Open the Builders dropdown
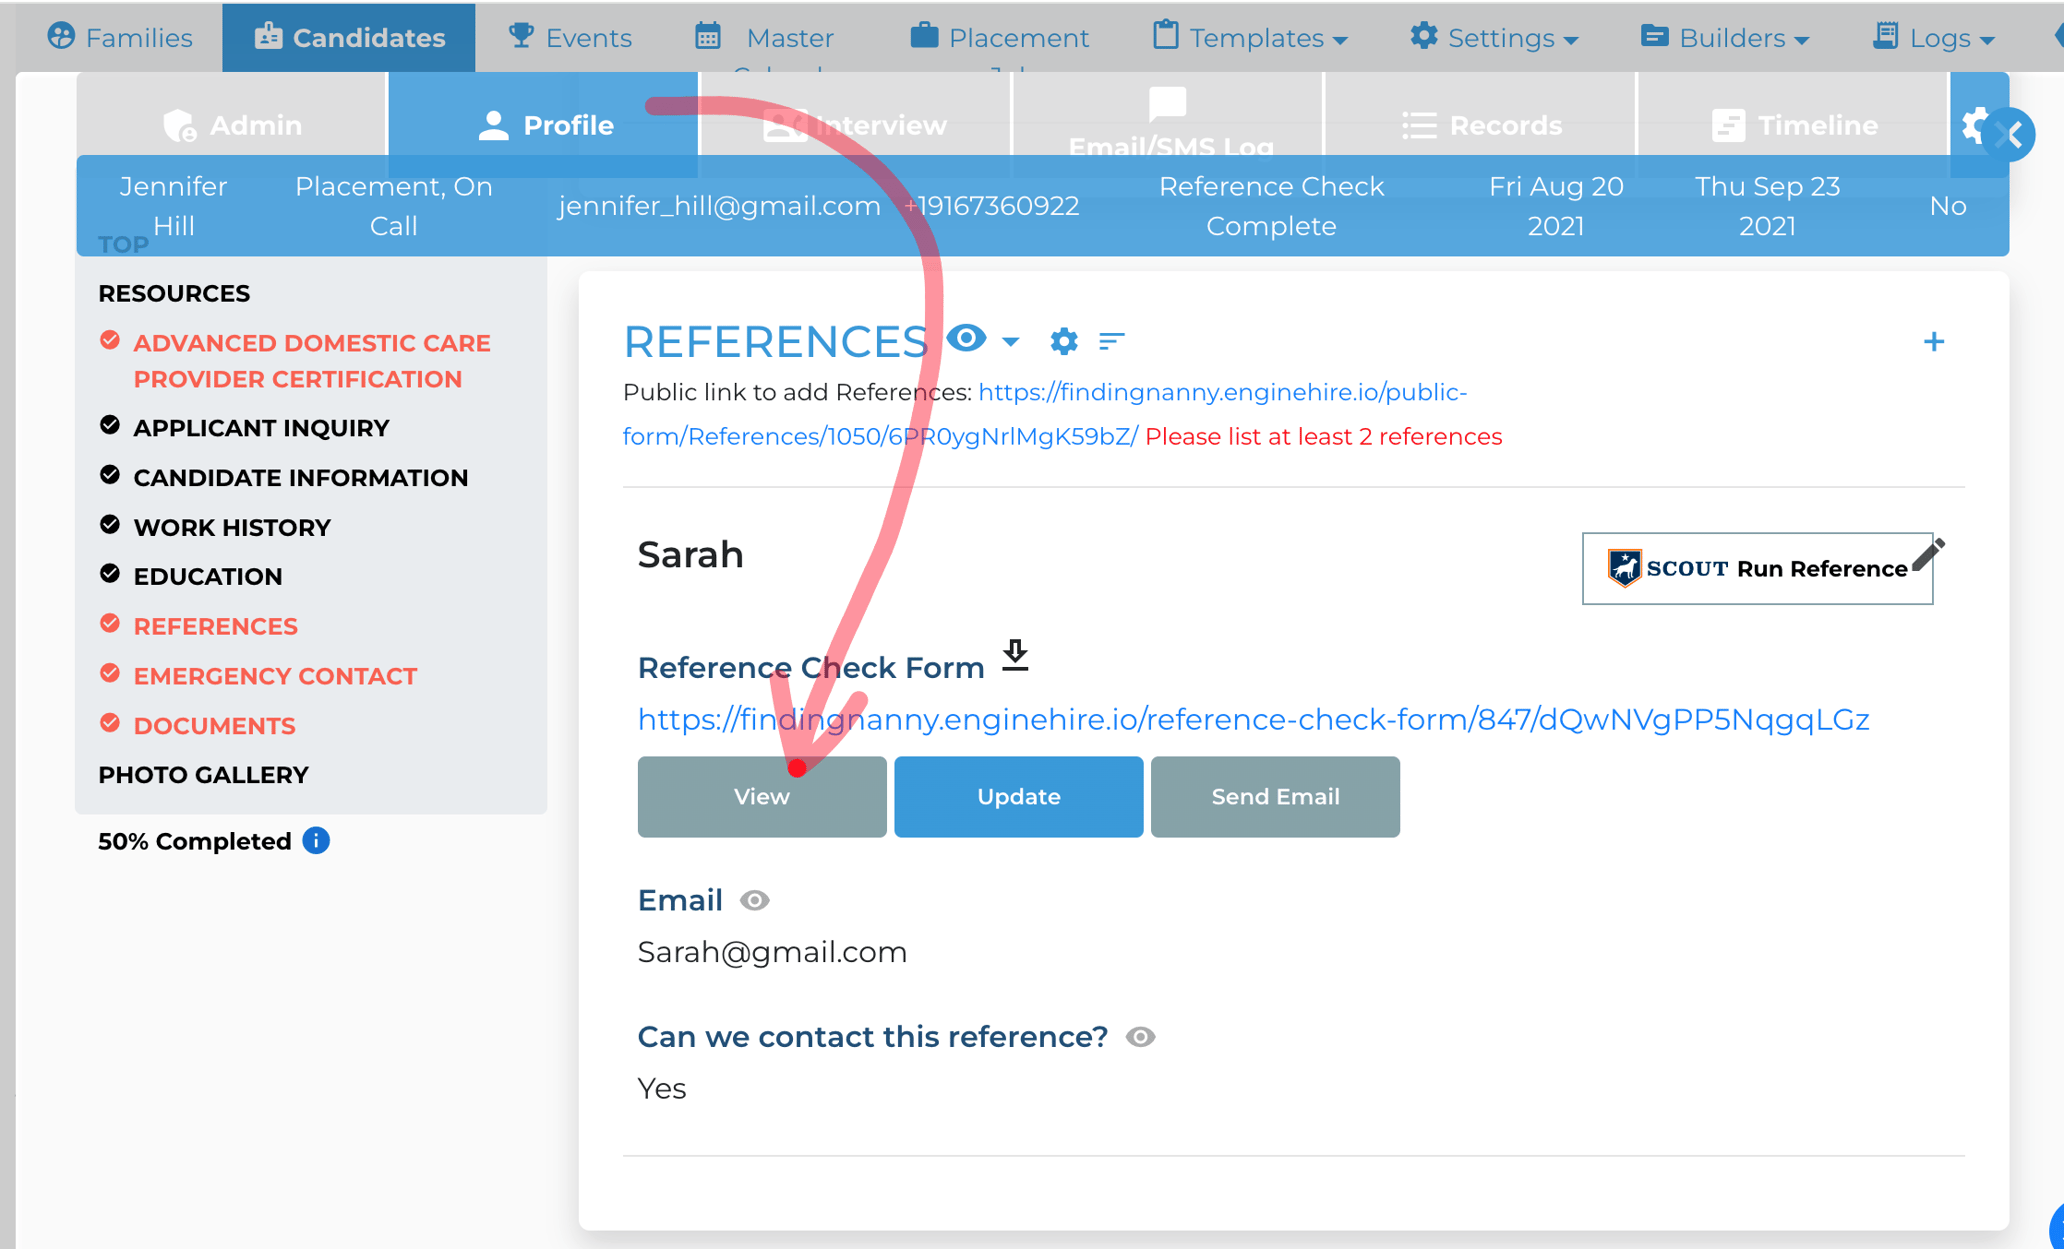The image size is (2064, 1249). coord(1724,37)
